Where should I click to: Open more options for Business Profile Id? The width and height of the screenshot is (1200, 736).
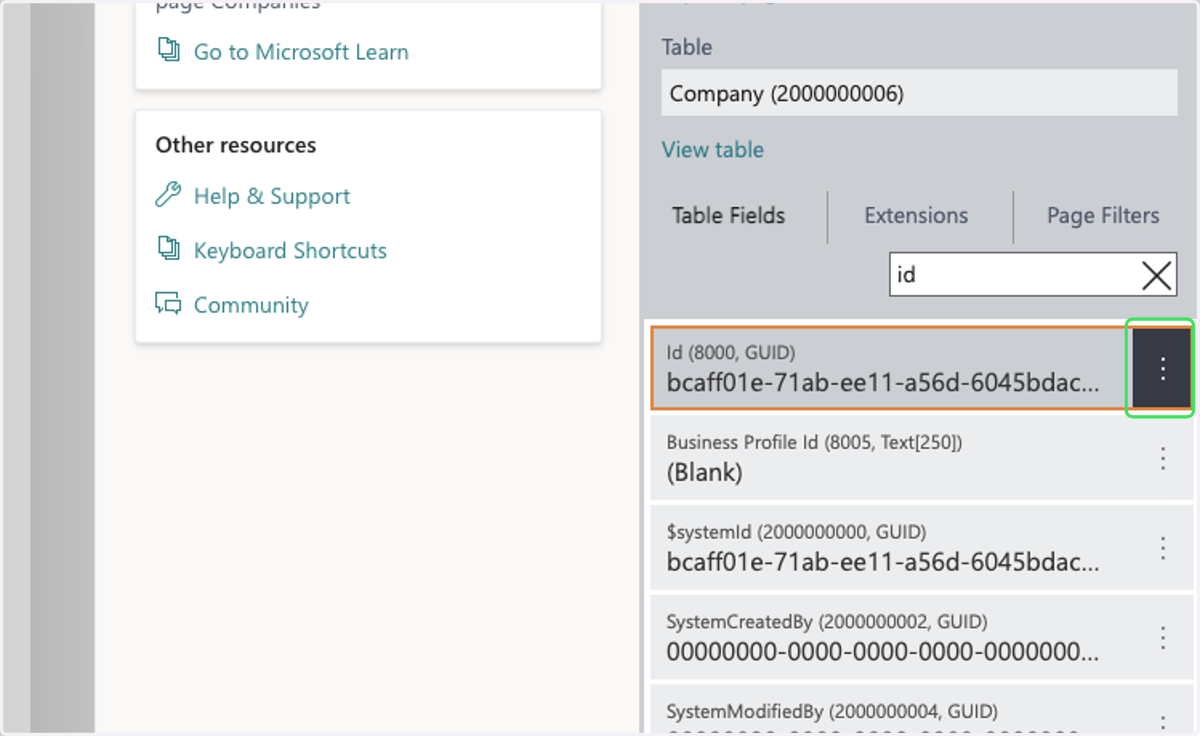tap(1162, 458)
